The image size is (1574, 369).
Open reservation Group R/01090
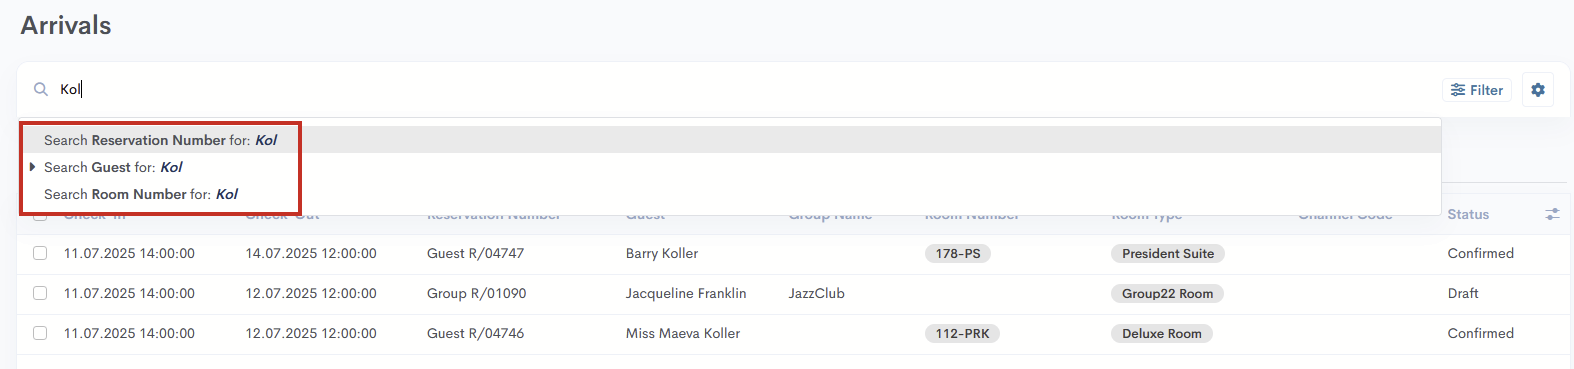[x=476, y=293]
